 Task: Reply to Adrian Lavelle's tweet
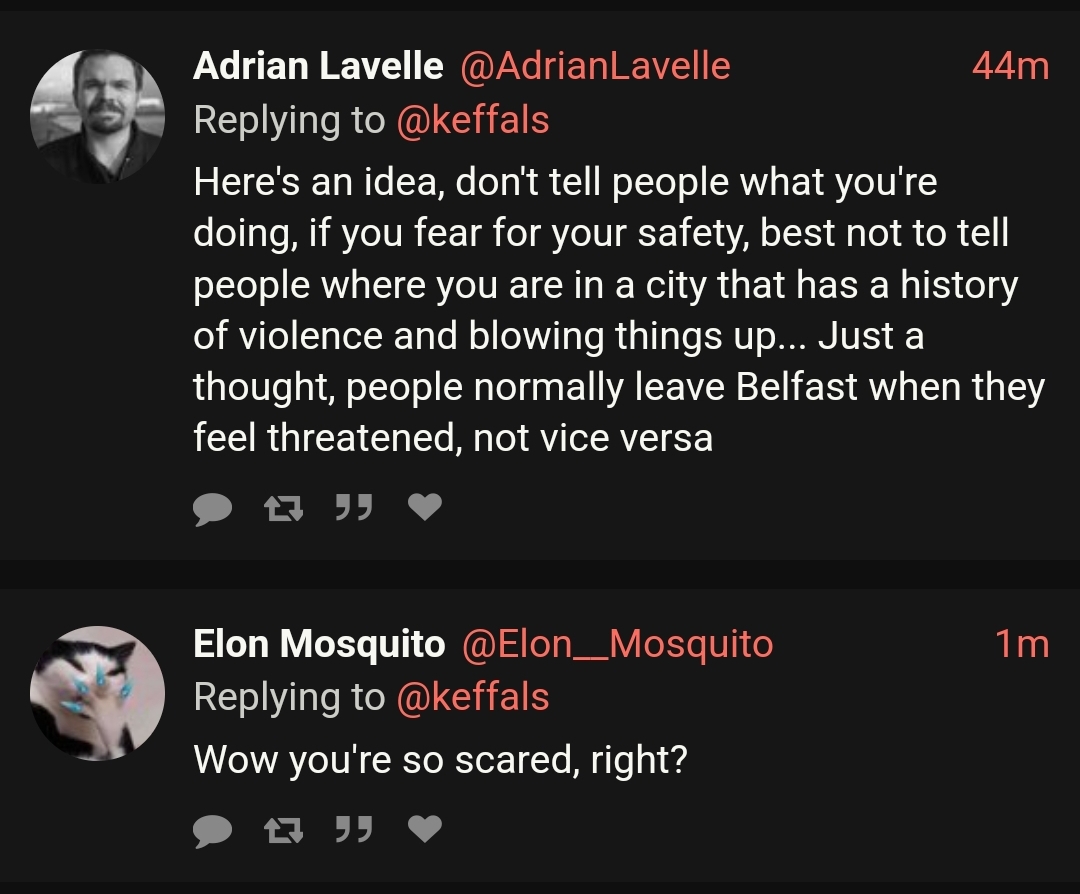[212, 509]
